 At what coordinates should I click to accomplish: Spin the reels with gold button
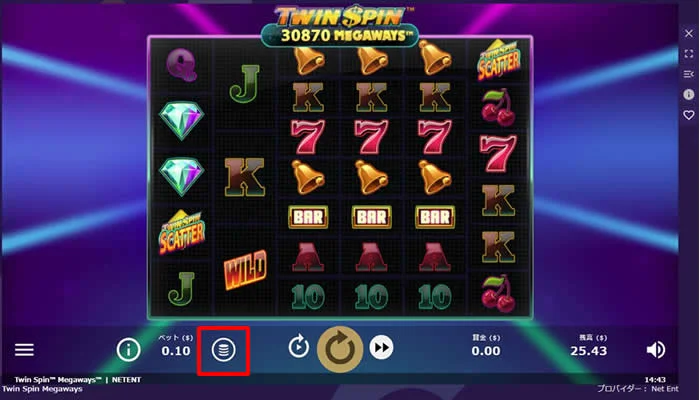pos(340,350)
